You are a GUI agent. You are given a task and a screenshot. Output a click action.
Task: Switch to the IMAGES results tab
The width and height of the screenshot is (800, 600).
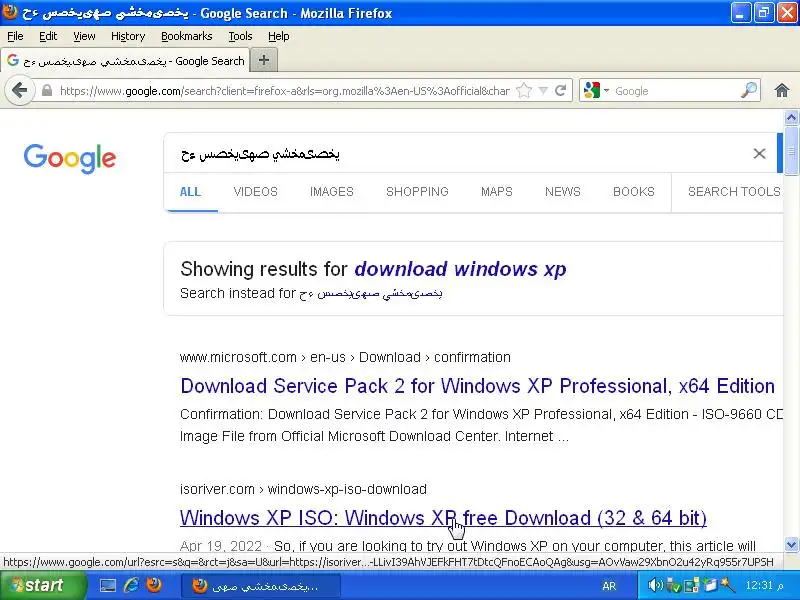click(x=332, y=192)
